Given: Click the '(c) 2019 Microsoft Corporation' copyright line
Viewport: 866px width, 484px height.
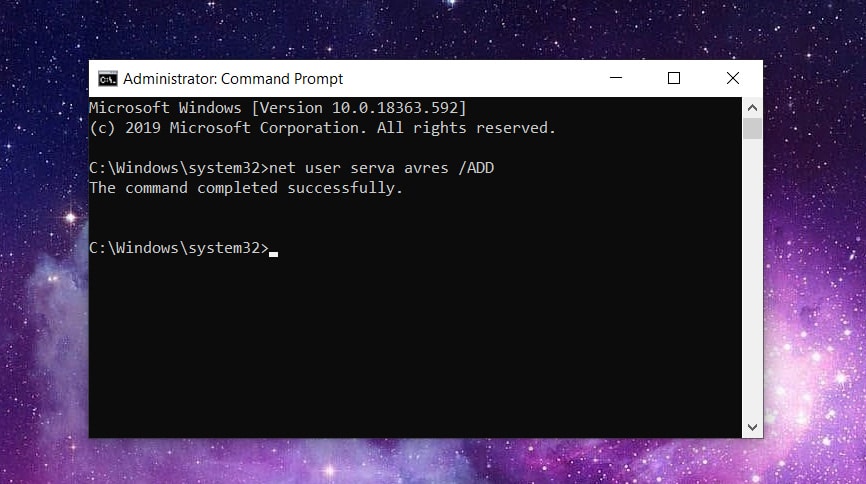Looking at the screenshot, I should (323, 128).
